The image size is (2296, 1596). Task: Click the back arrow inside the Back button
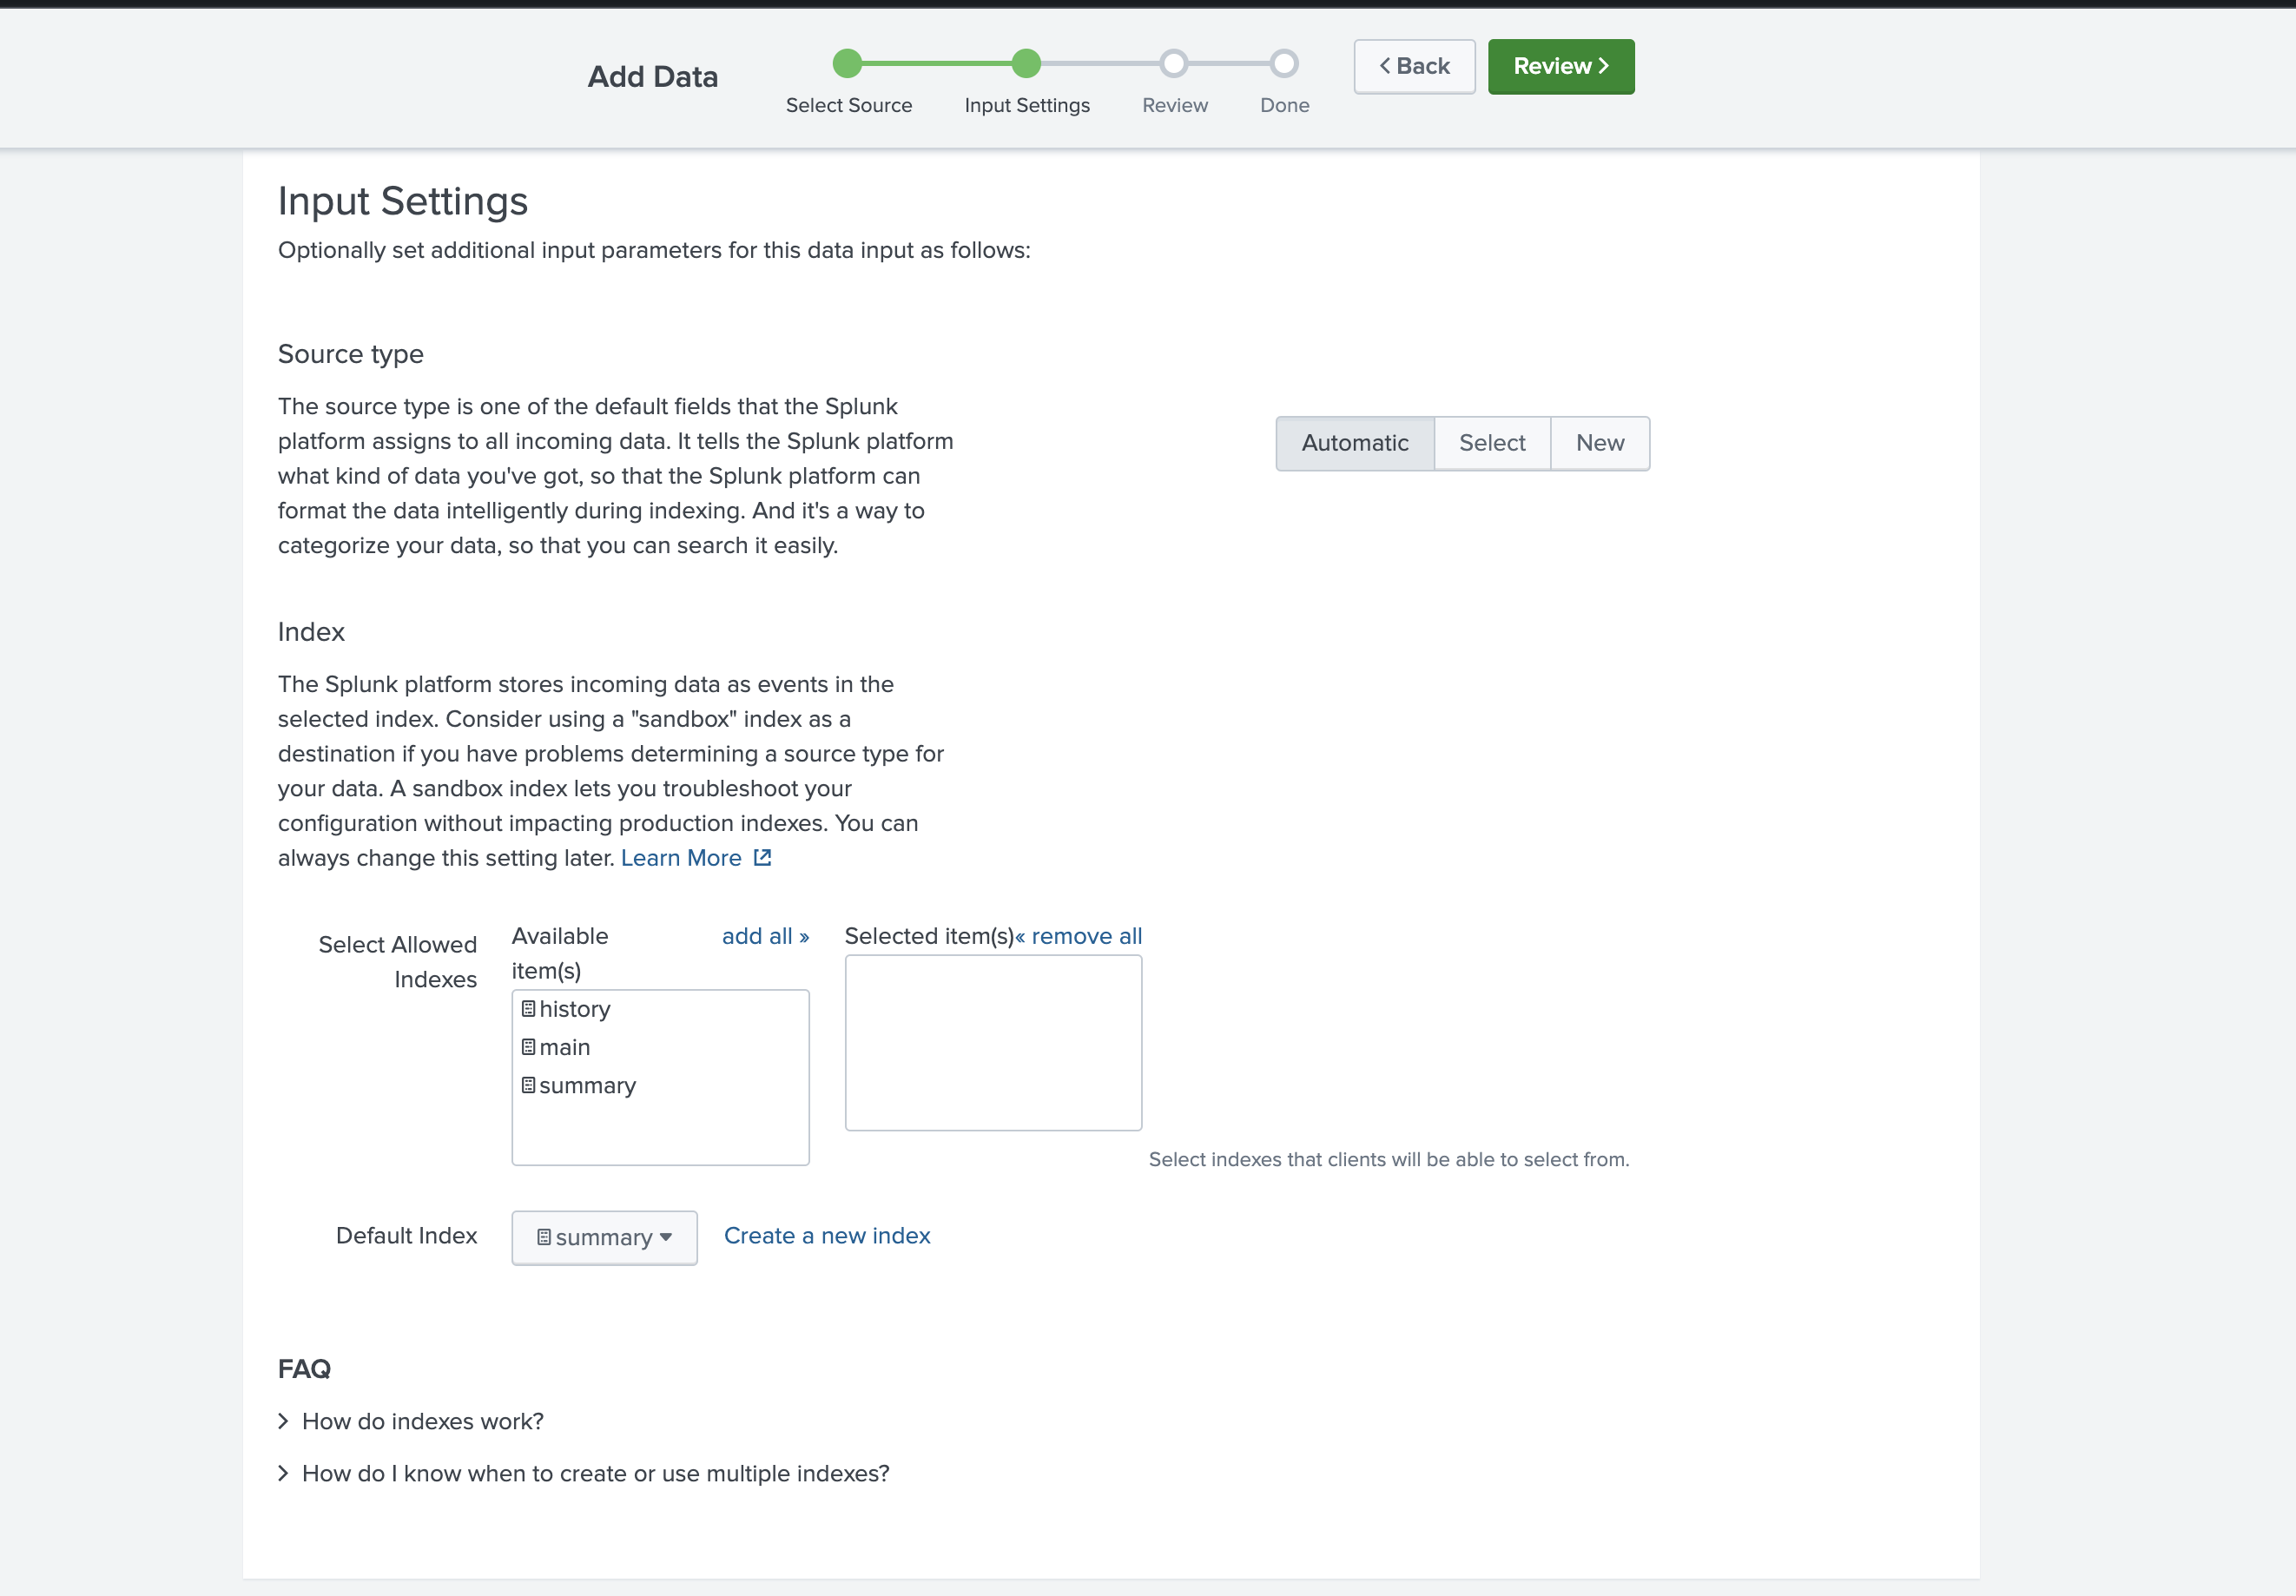(x=1384, y=66)
